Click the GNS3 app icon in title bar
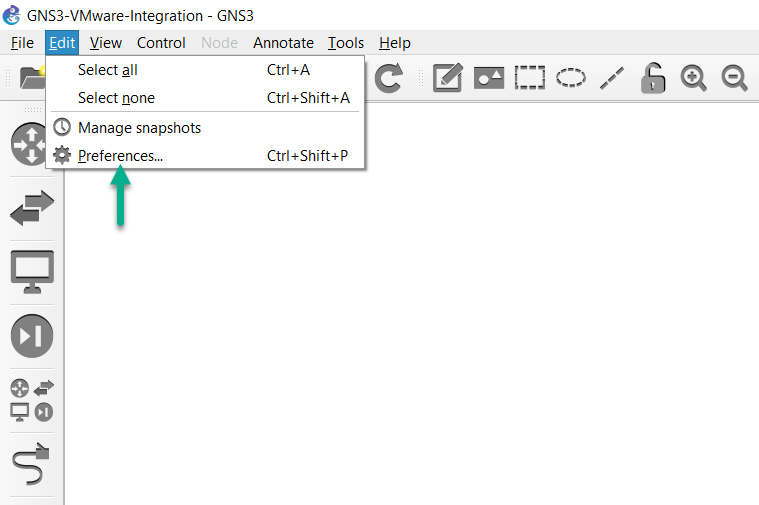Viewport: 759px width, 505px height. [x=12, y=15]
